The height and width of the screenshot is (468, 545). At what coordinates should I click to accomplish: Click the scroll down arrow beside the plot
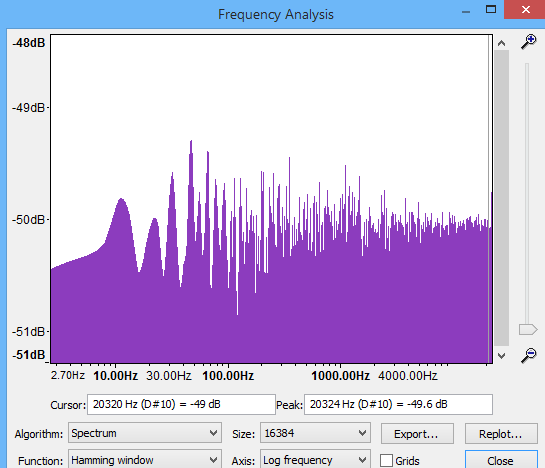(501, 355)
